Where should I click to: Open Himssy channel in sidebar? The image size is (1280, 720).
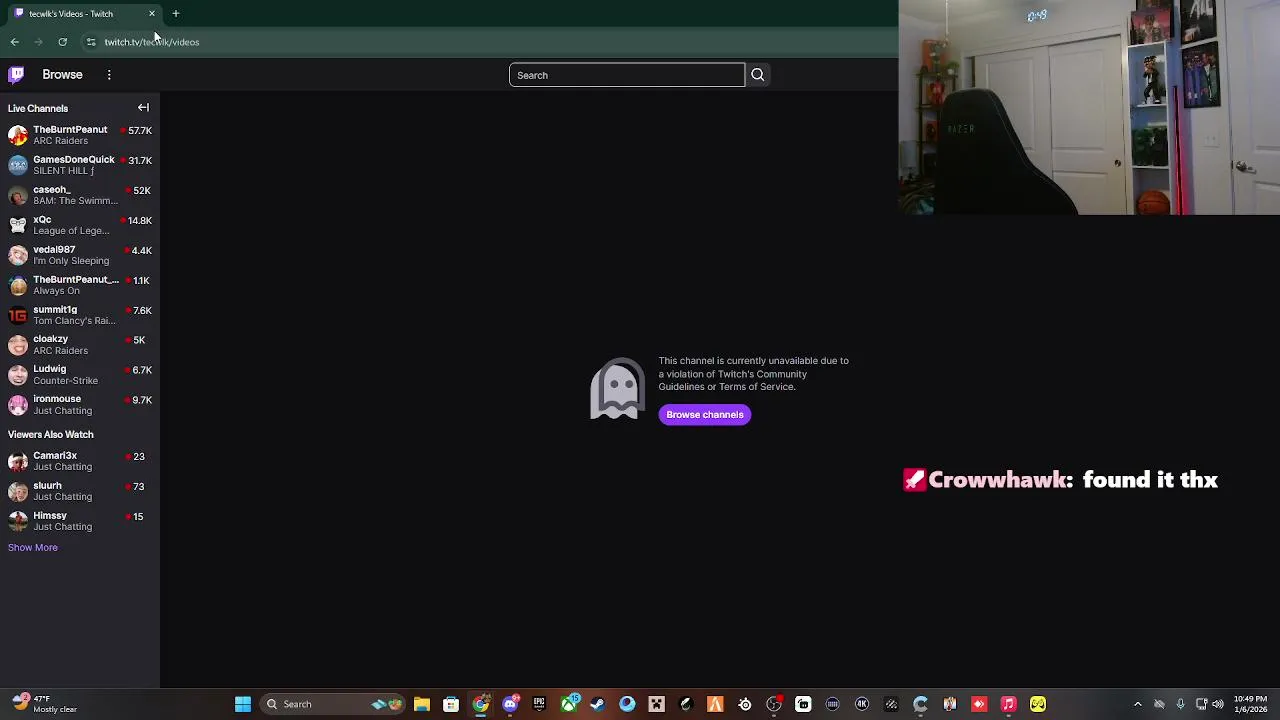(x=80, y=521)
